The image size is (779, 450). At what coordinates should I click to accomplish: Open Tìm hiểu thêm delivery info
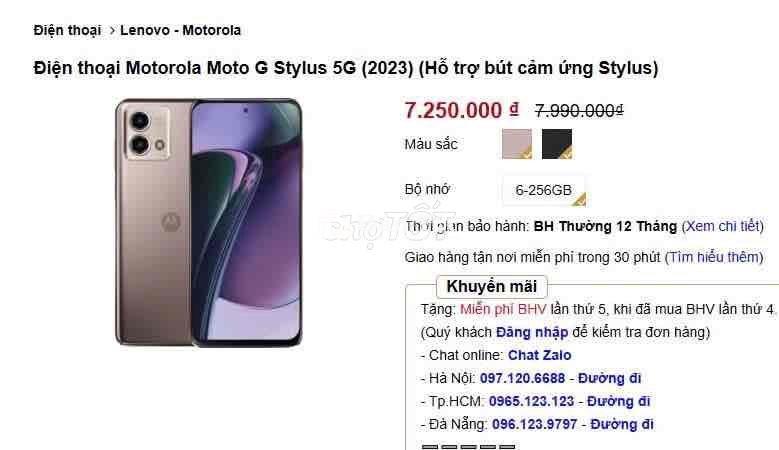point(714,257)
